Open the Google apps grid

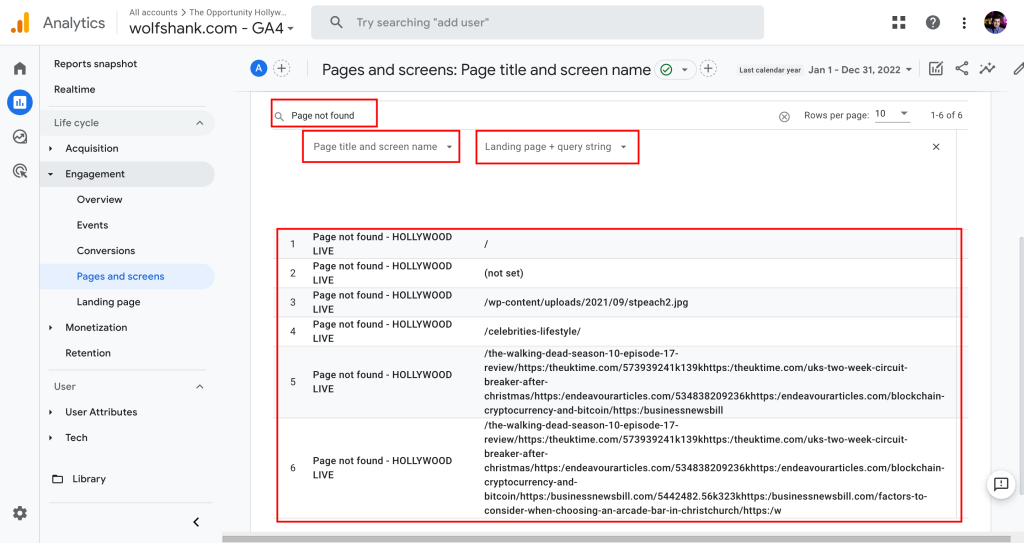899,23
